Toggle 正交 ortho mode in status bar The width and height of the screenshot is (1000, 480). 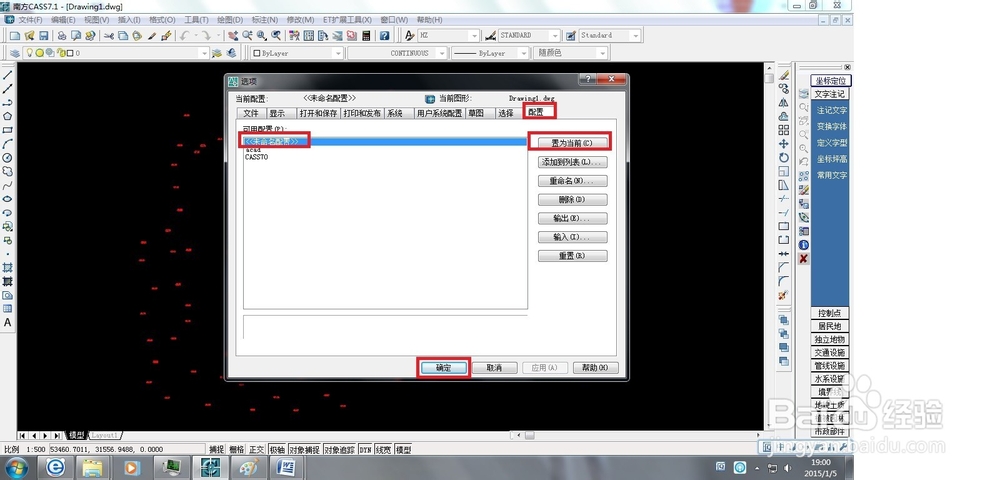pos(256,449)
